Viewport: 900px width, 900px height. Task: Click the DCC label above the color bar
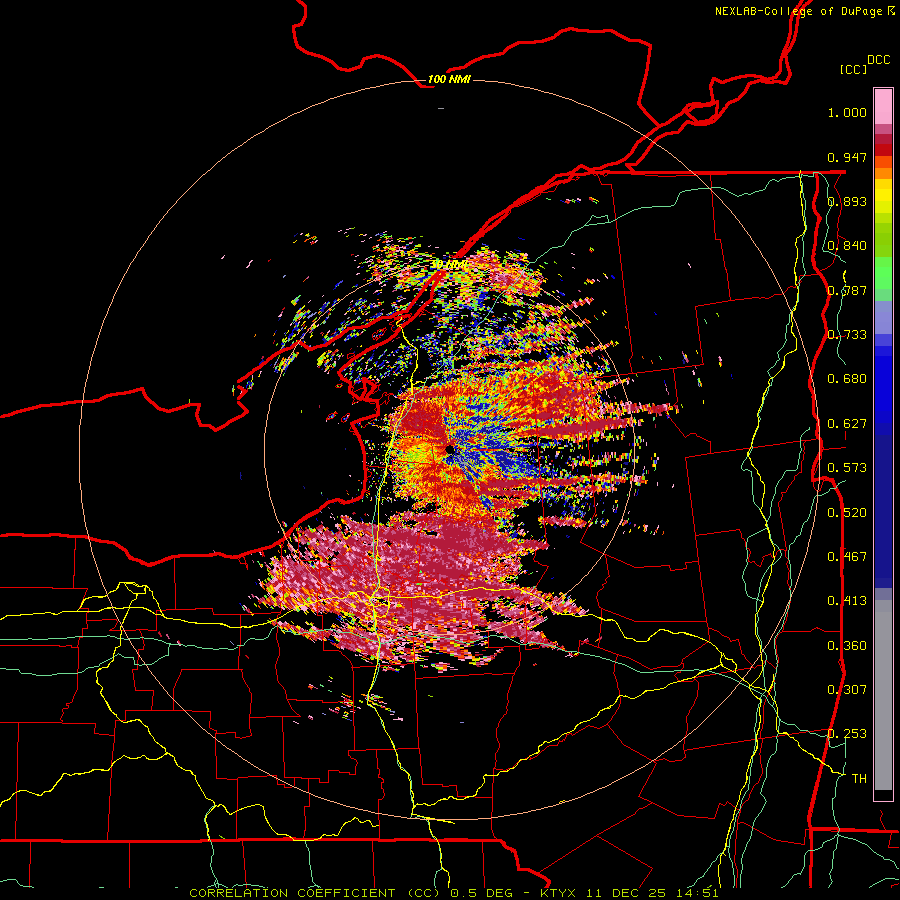coord(878,60)
